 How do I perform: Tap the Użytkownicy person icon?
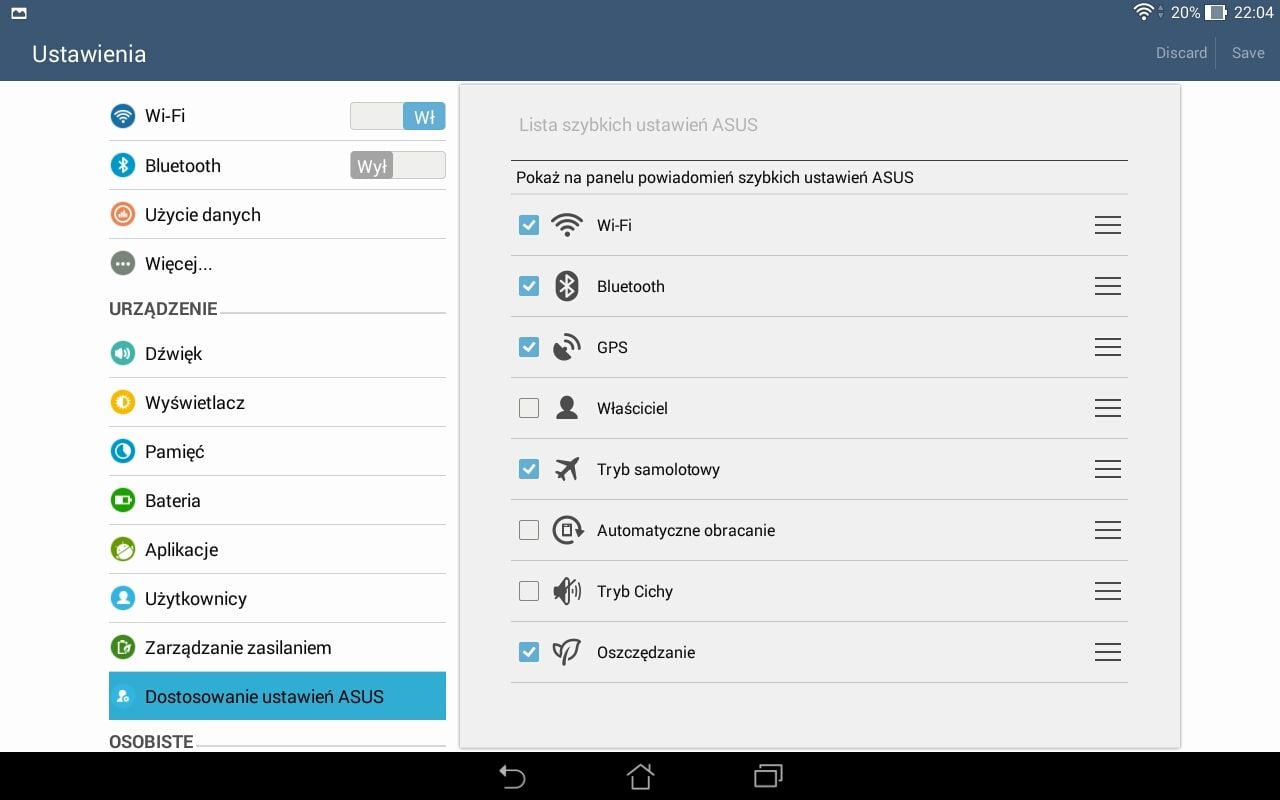pos(122,598)
